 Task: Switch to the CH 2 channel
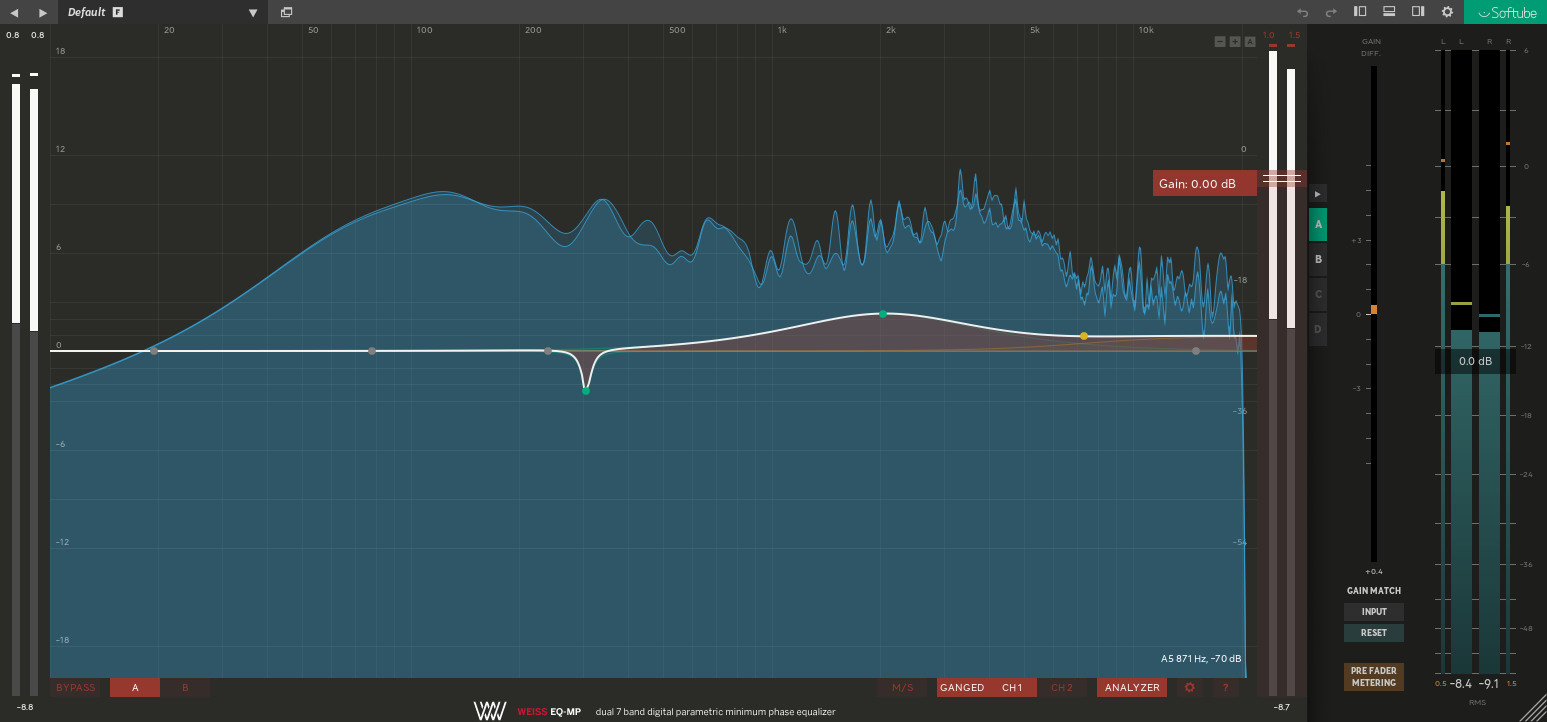tap(1061, 688)
